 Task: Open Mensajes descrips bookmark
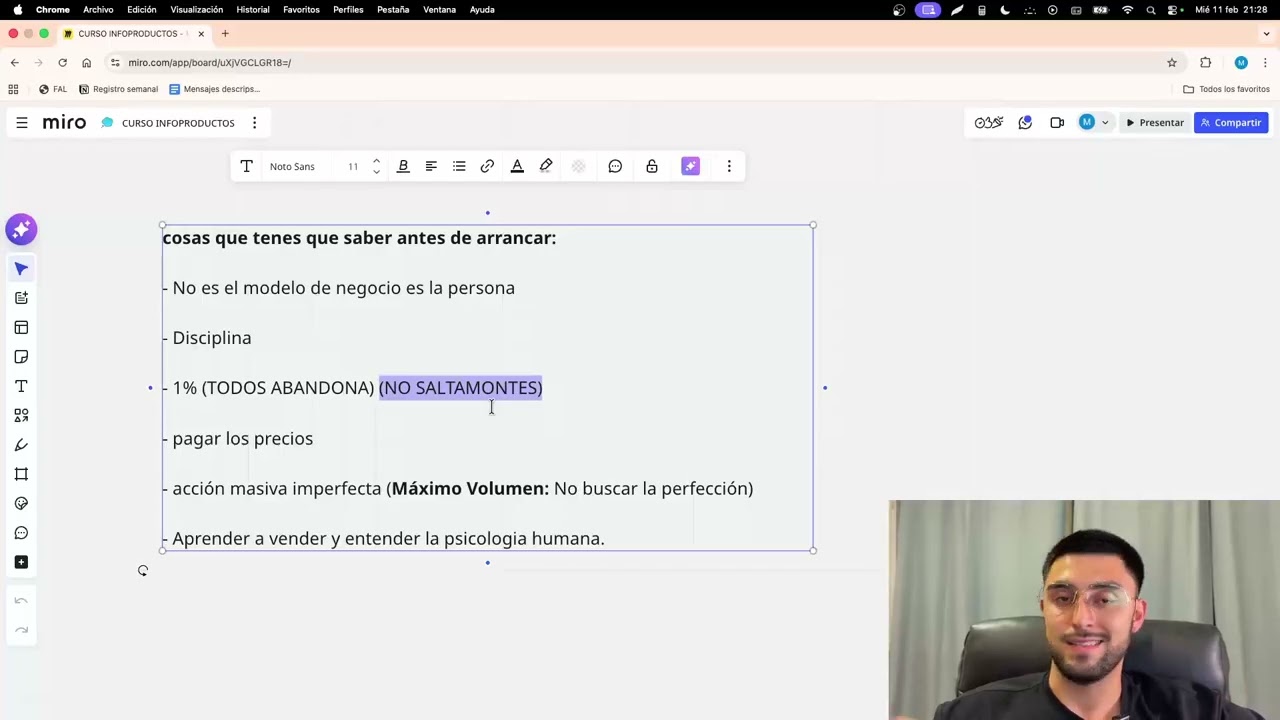(214, 89)
